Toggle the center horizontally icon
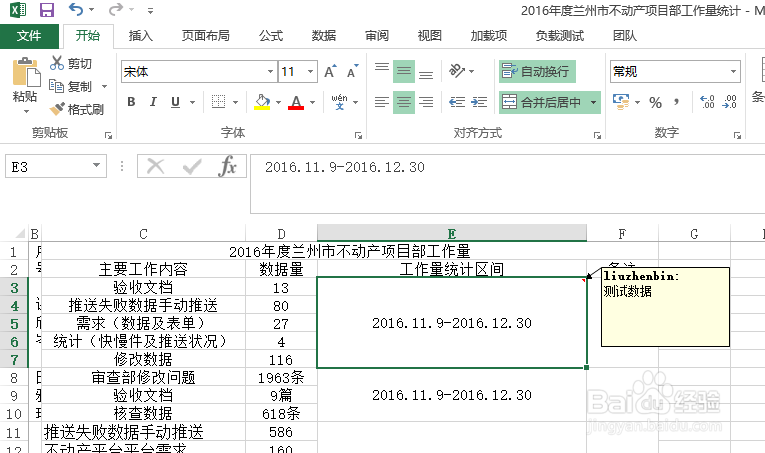This screenshot has height=453, width=765. tap(403, 102)
